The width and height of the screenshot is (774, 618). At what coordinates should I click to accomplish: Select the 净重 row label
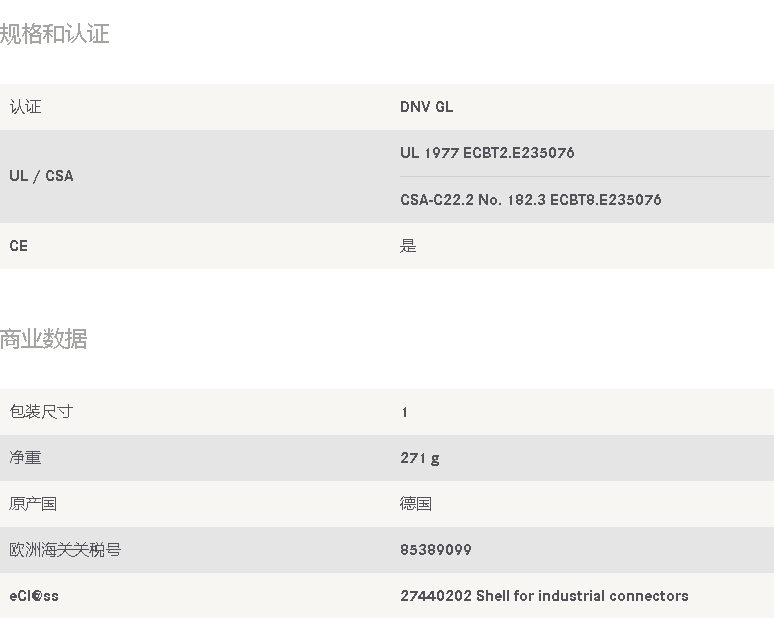26,458
